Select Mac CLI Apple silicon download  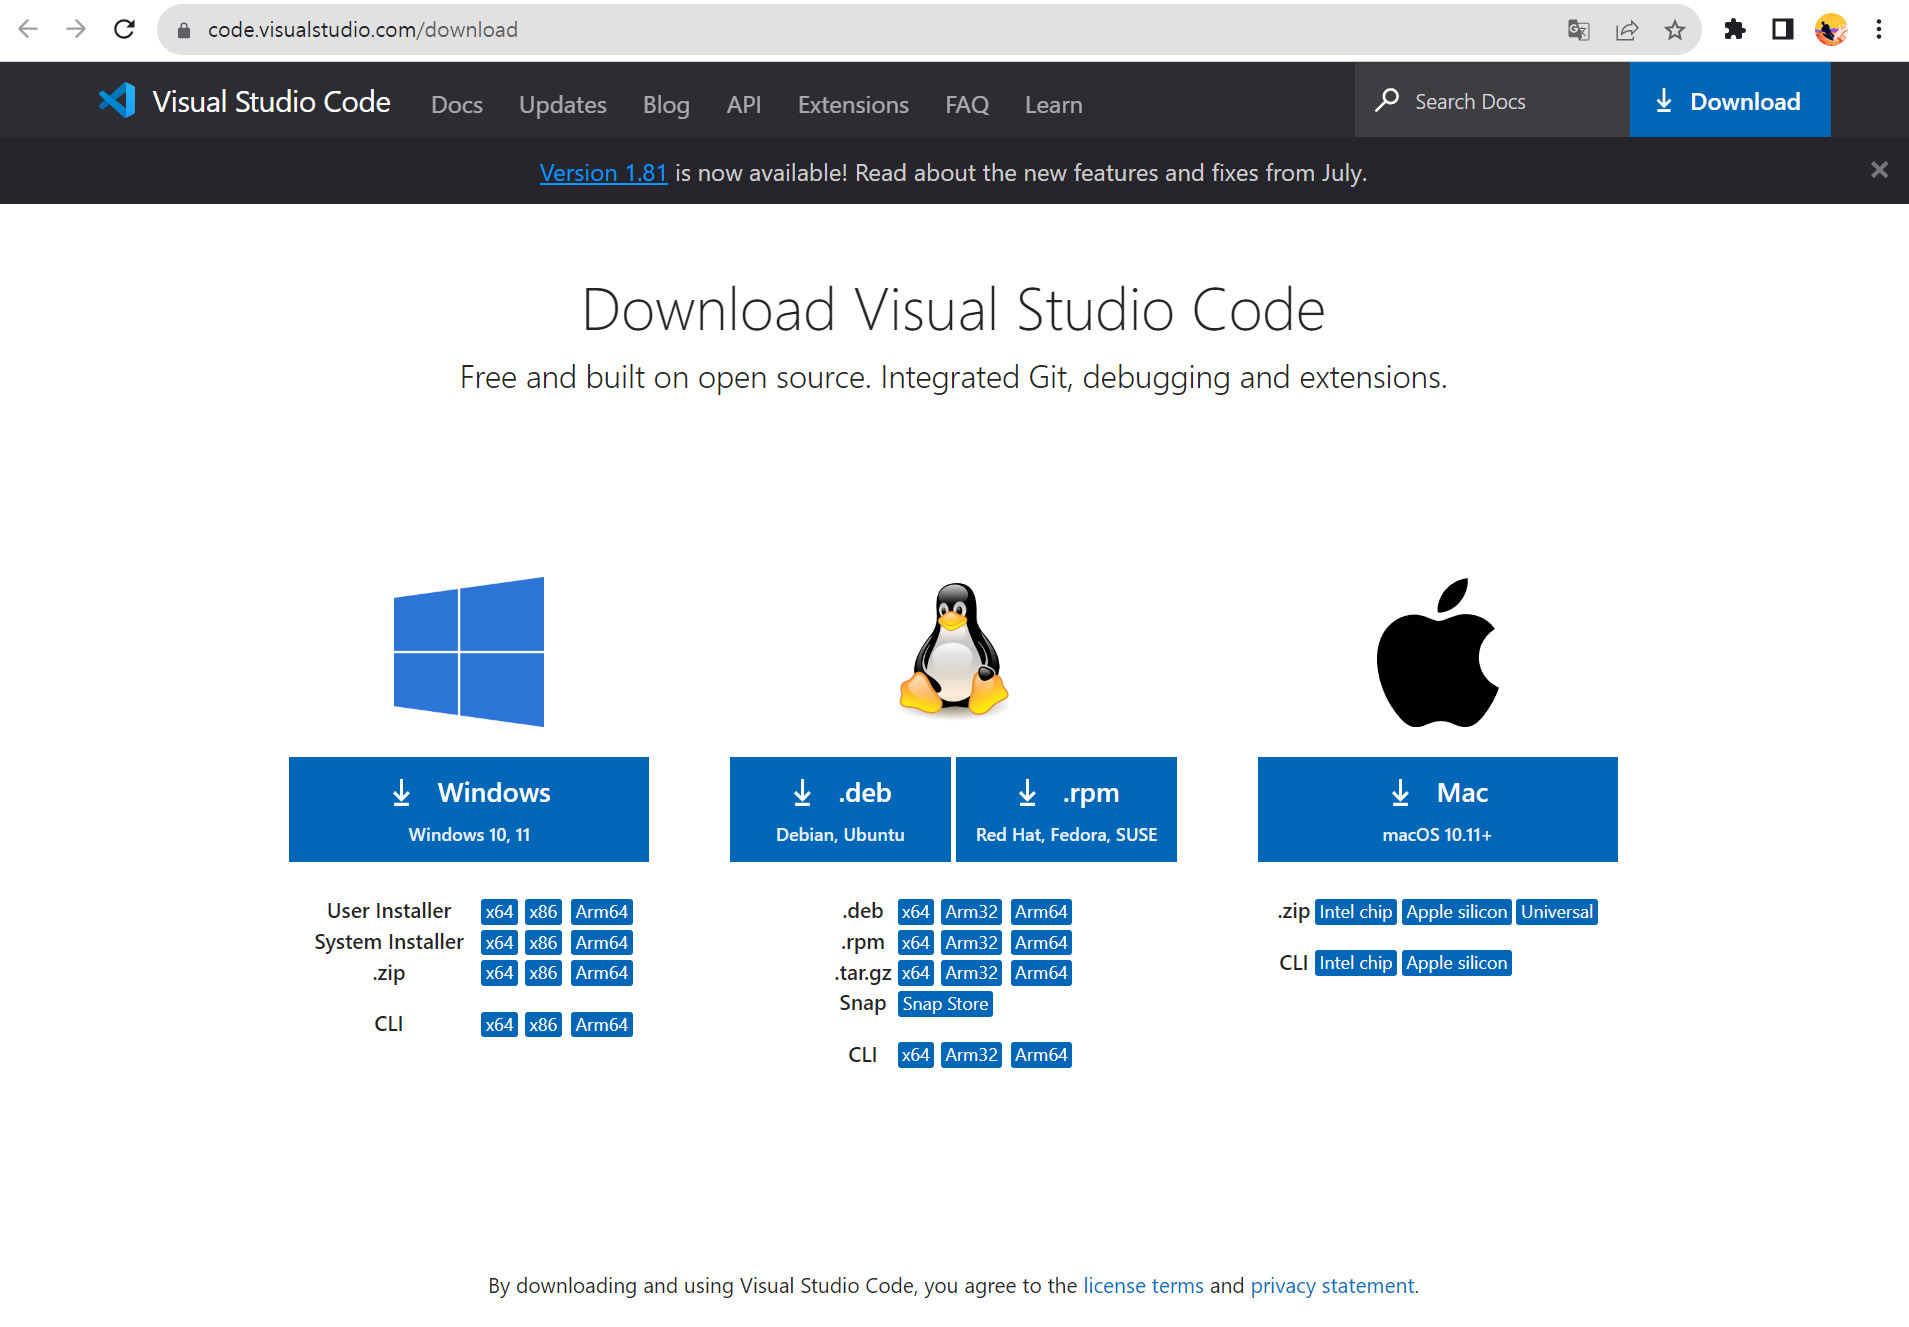tap(1456, 963)
